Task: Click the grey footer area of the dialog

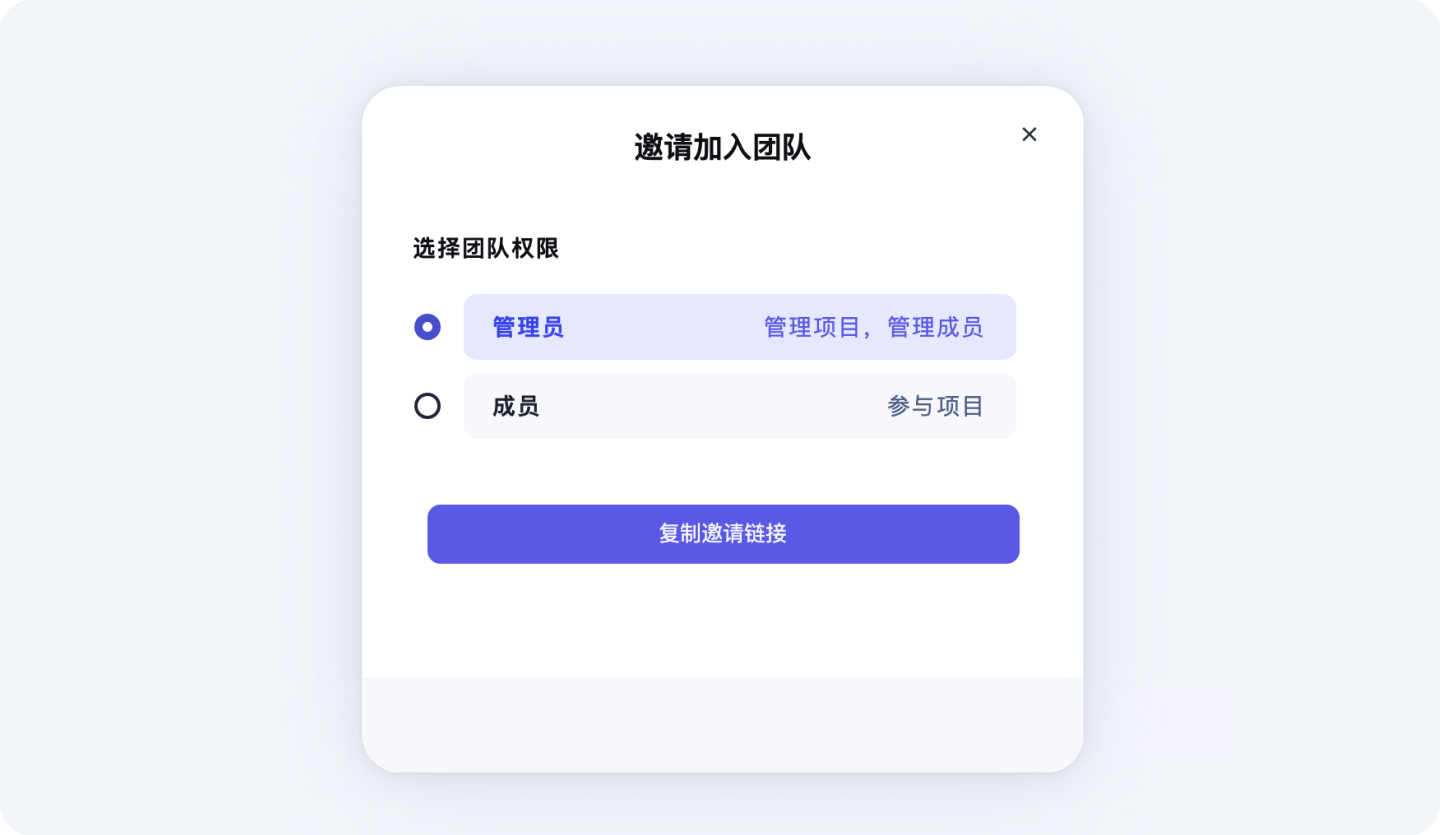Action: tap(722, 724)
